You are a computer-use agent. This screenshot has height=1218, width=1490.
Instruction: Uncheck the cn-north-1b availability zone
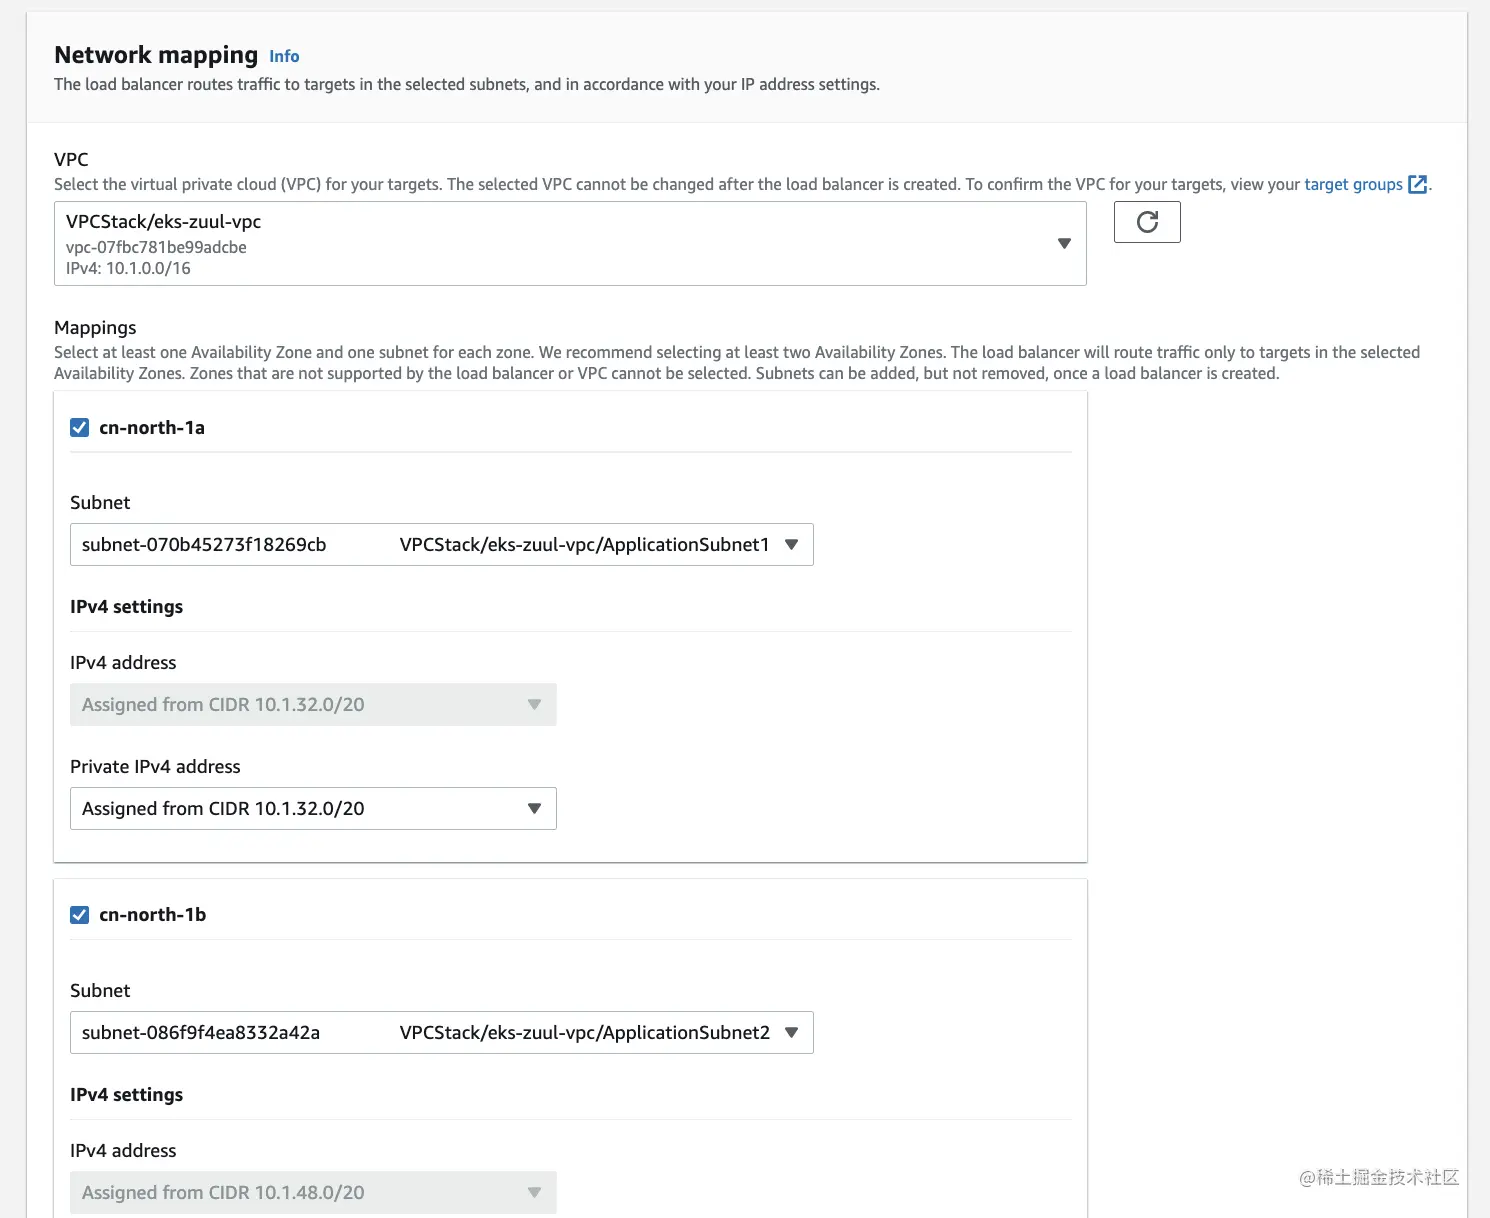[80, 915]
